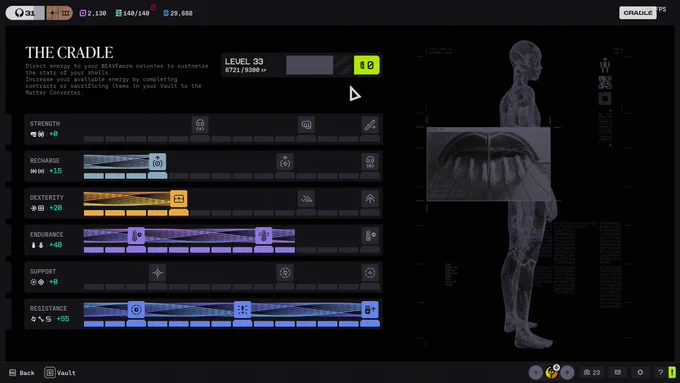
Task: Click the '+15' Recharge bonus value
Action: (56, 171)
